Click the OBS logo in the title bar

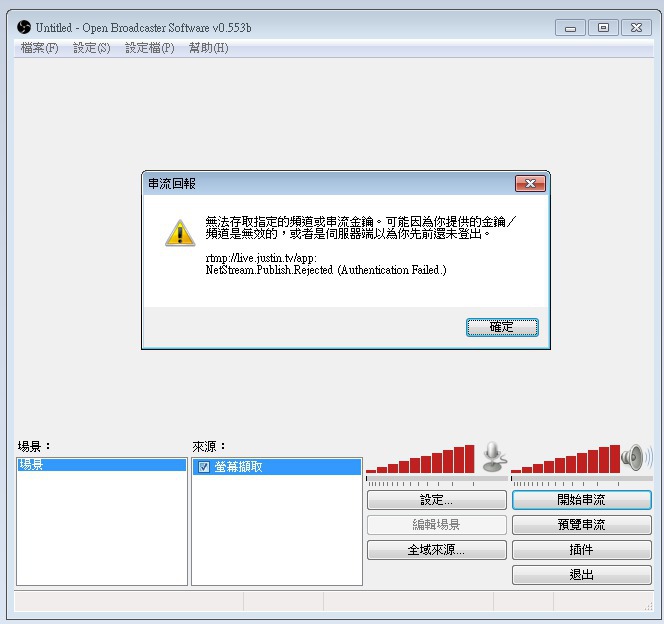click(24, 28)
